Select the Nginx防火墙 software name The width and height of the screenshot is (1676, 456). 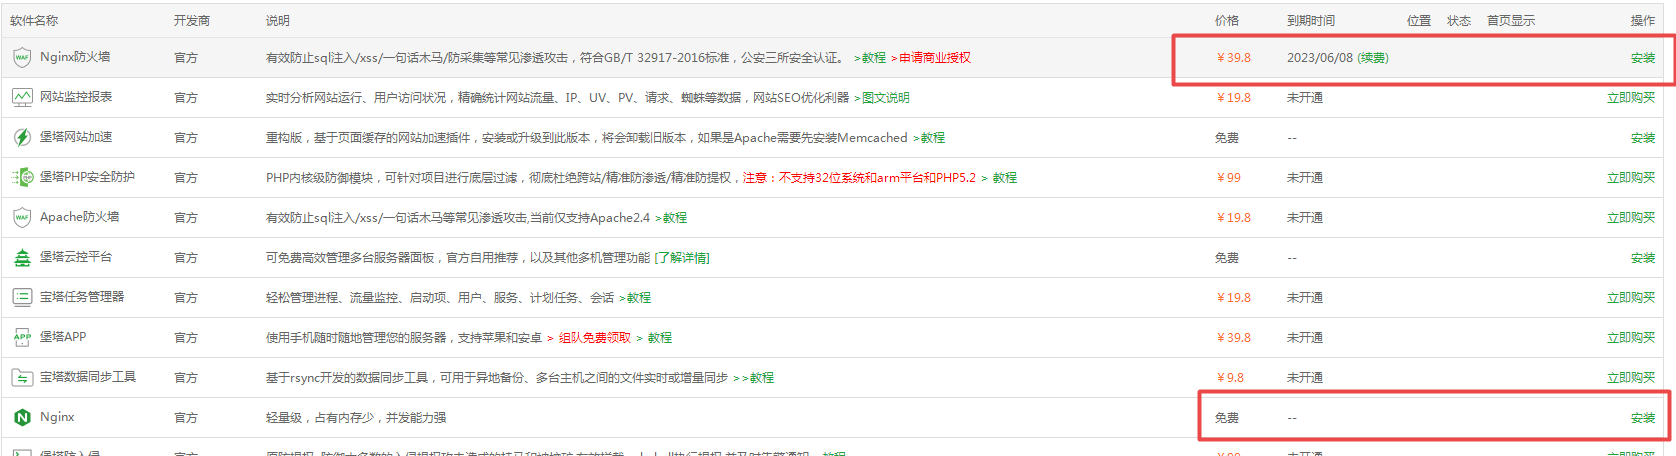pos(75,57)
